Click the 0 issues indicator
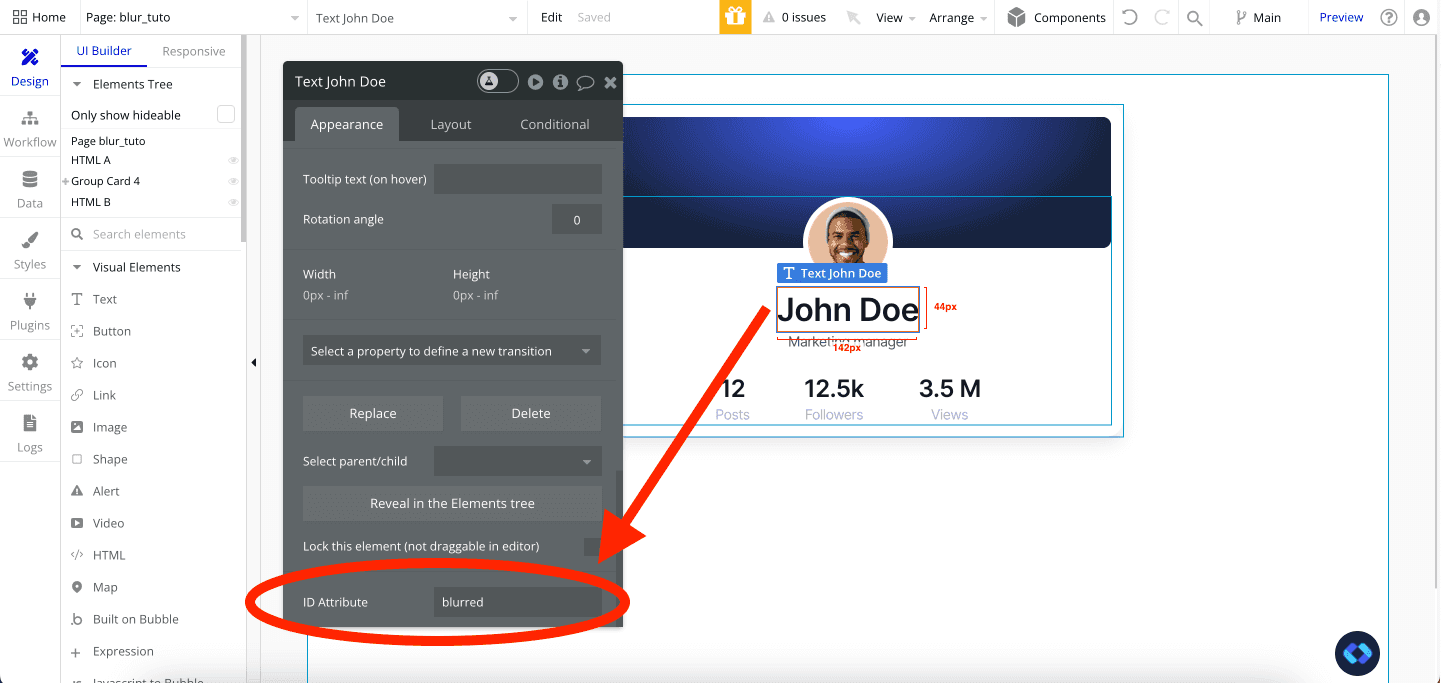Screen dimensions: 1441x683 click(x=795, y=17)
